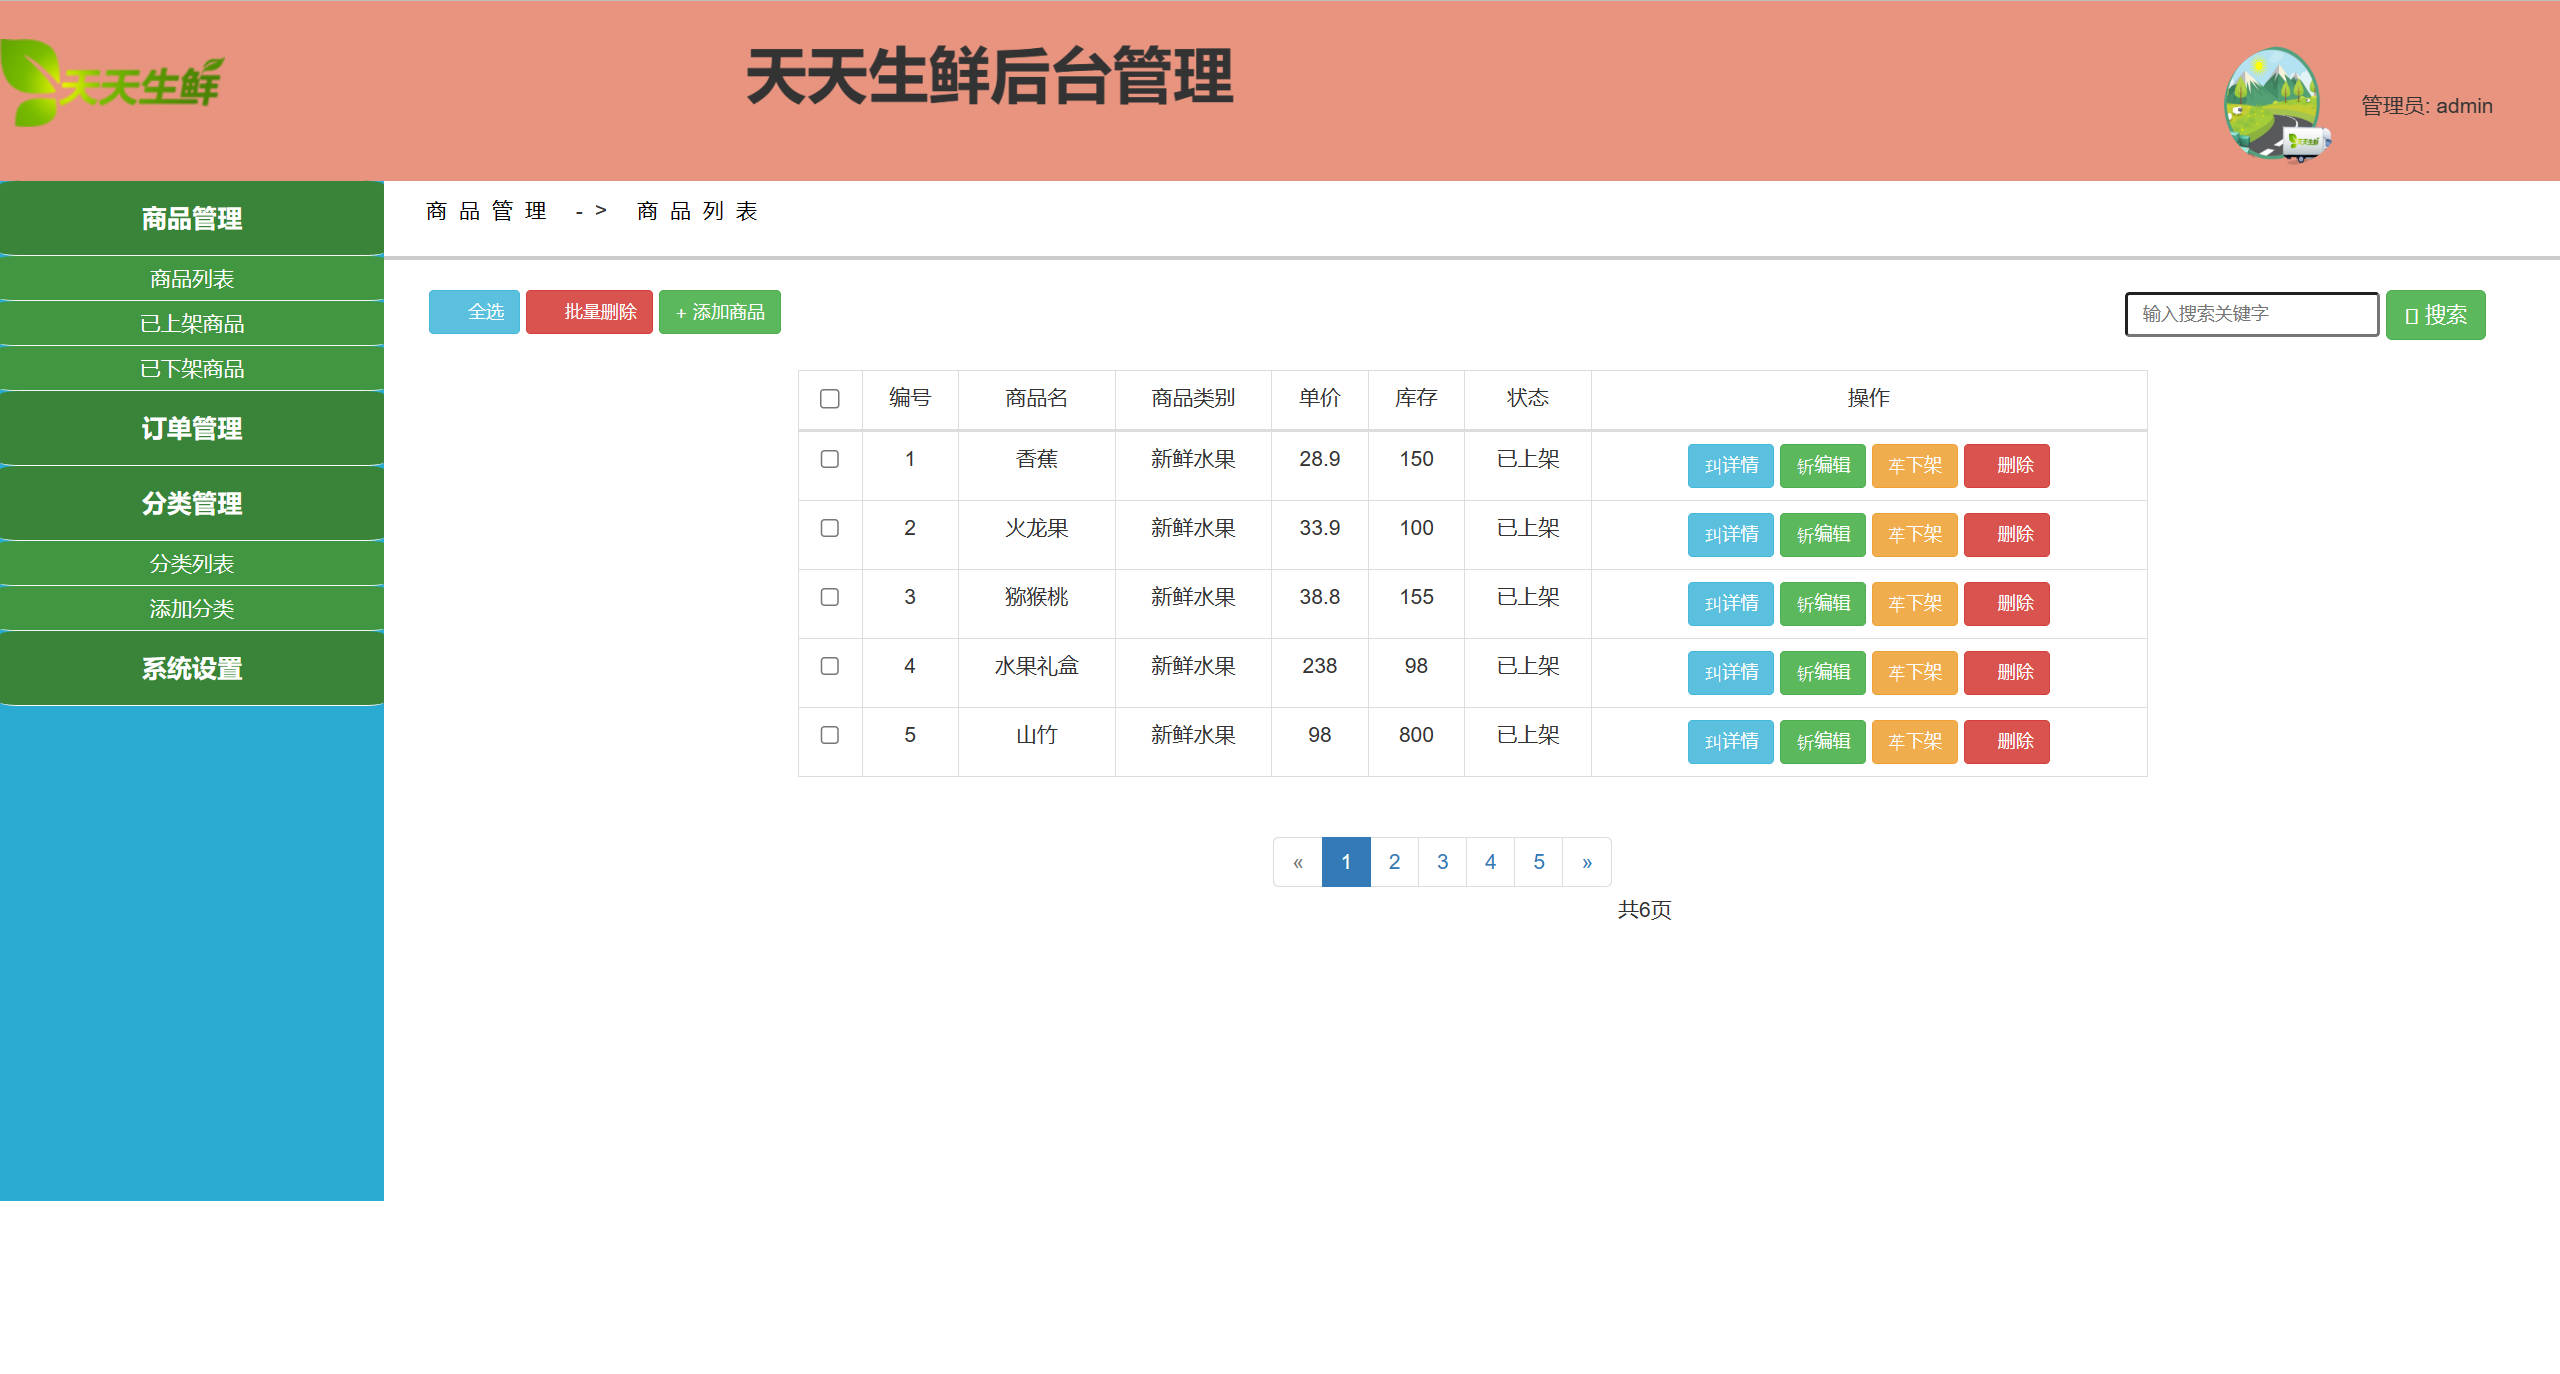
Task: Check the select-all checkbox in table header
Action: 829,399
